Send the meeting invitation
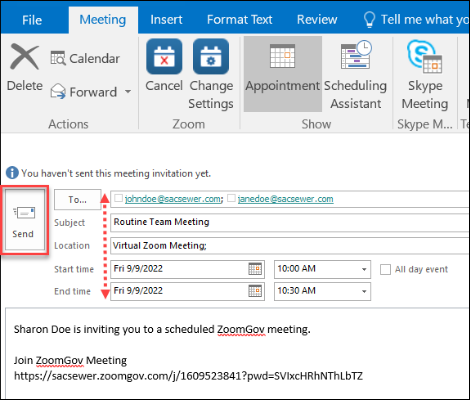Screen dimensions: 470x400 coord(25,220)
